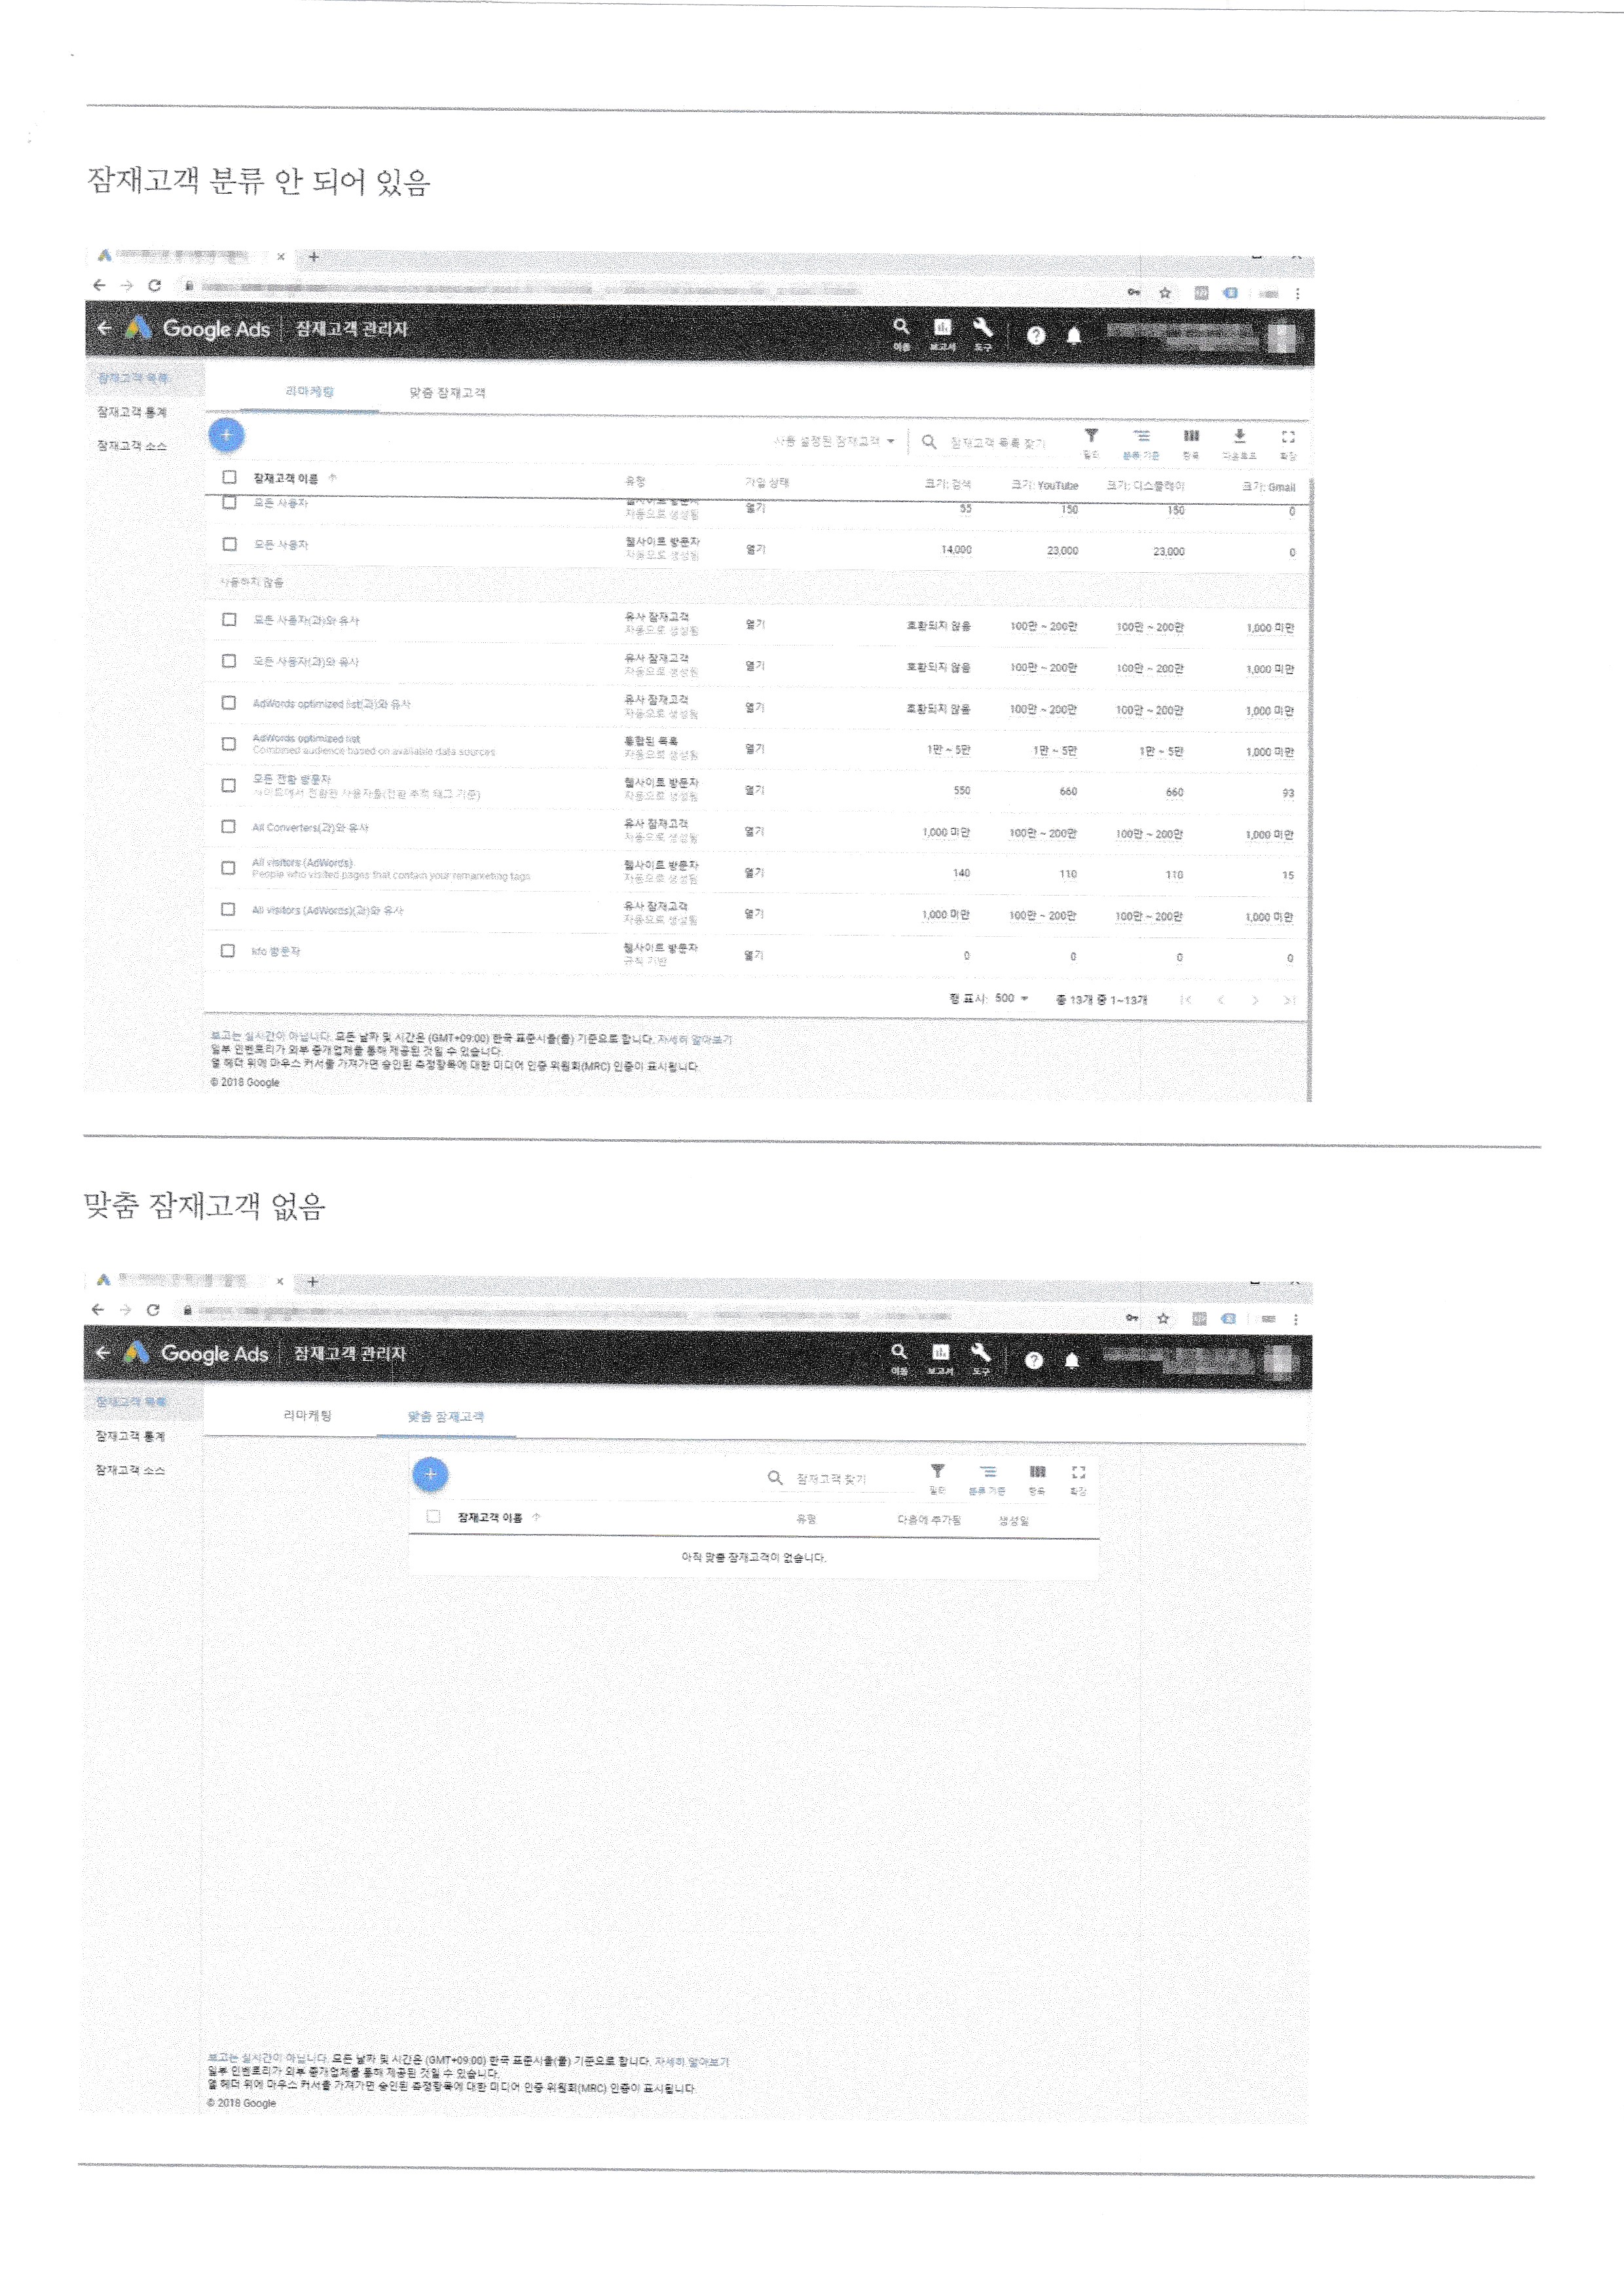Click the 보고서 chart icon in bottom screenshot header
Viewport: 1624px width, 2296px height.
(940, 1352)
